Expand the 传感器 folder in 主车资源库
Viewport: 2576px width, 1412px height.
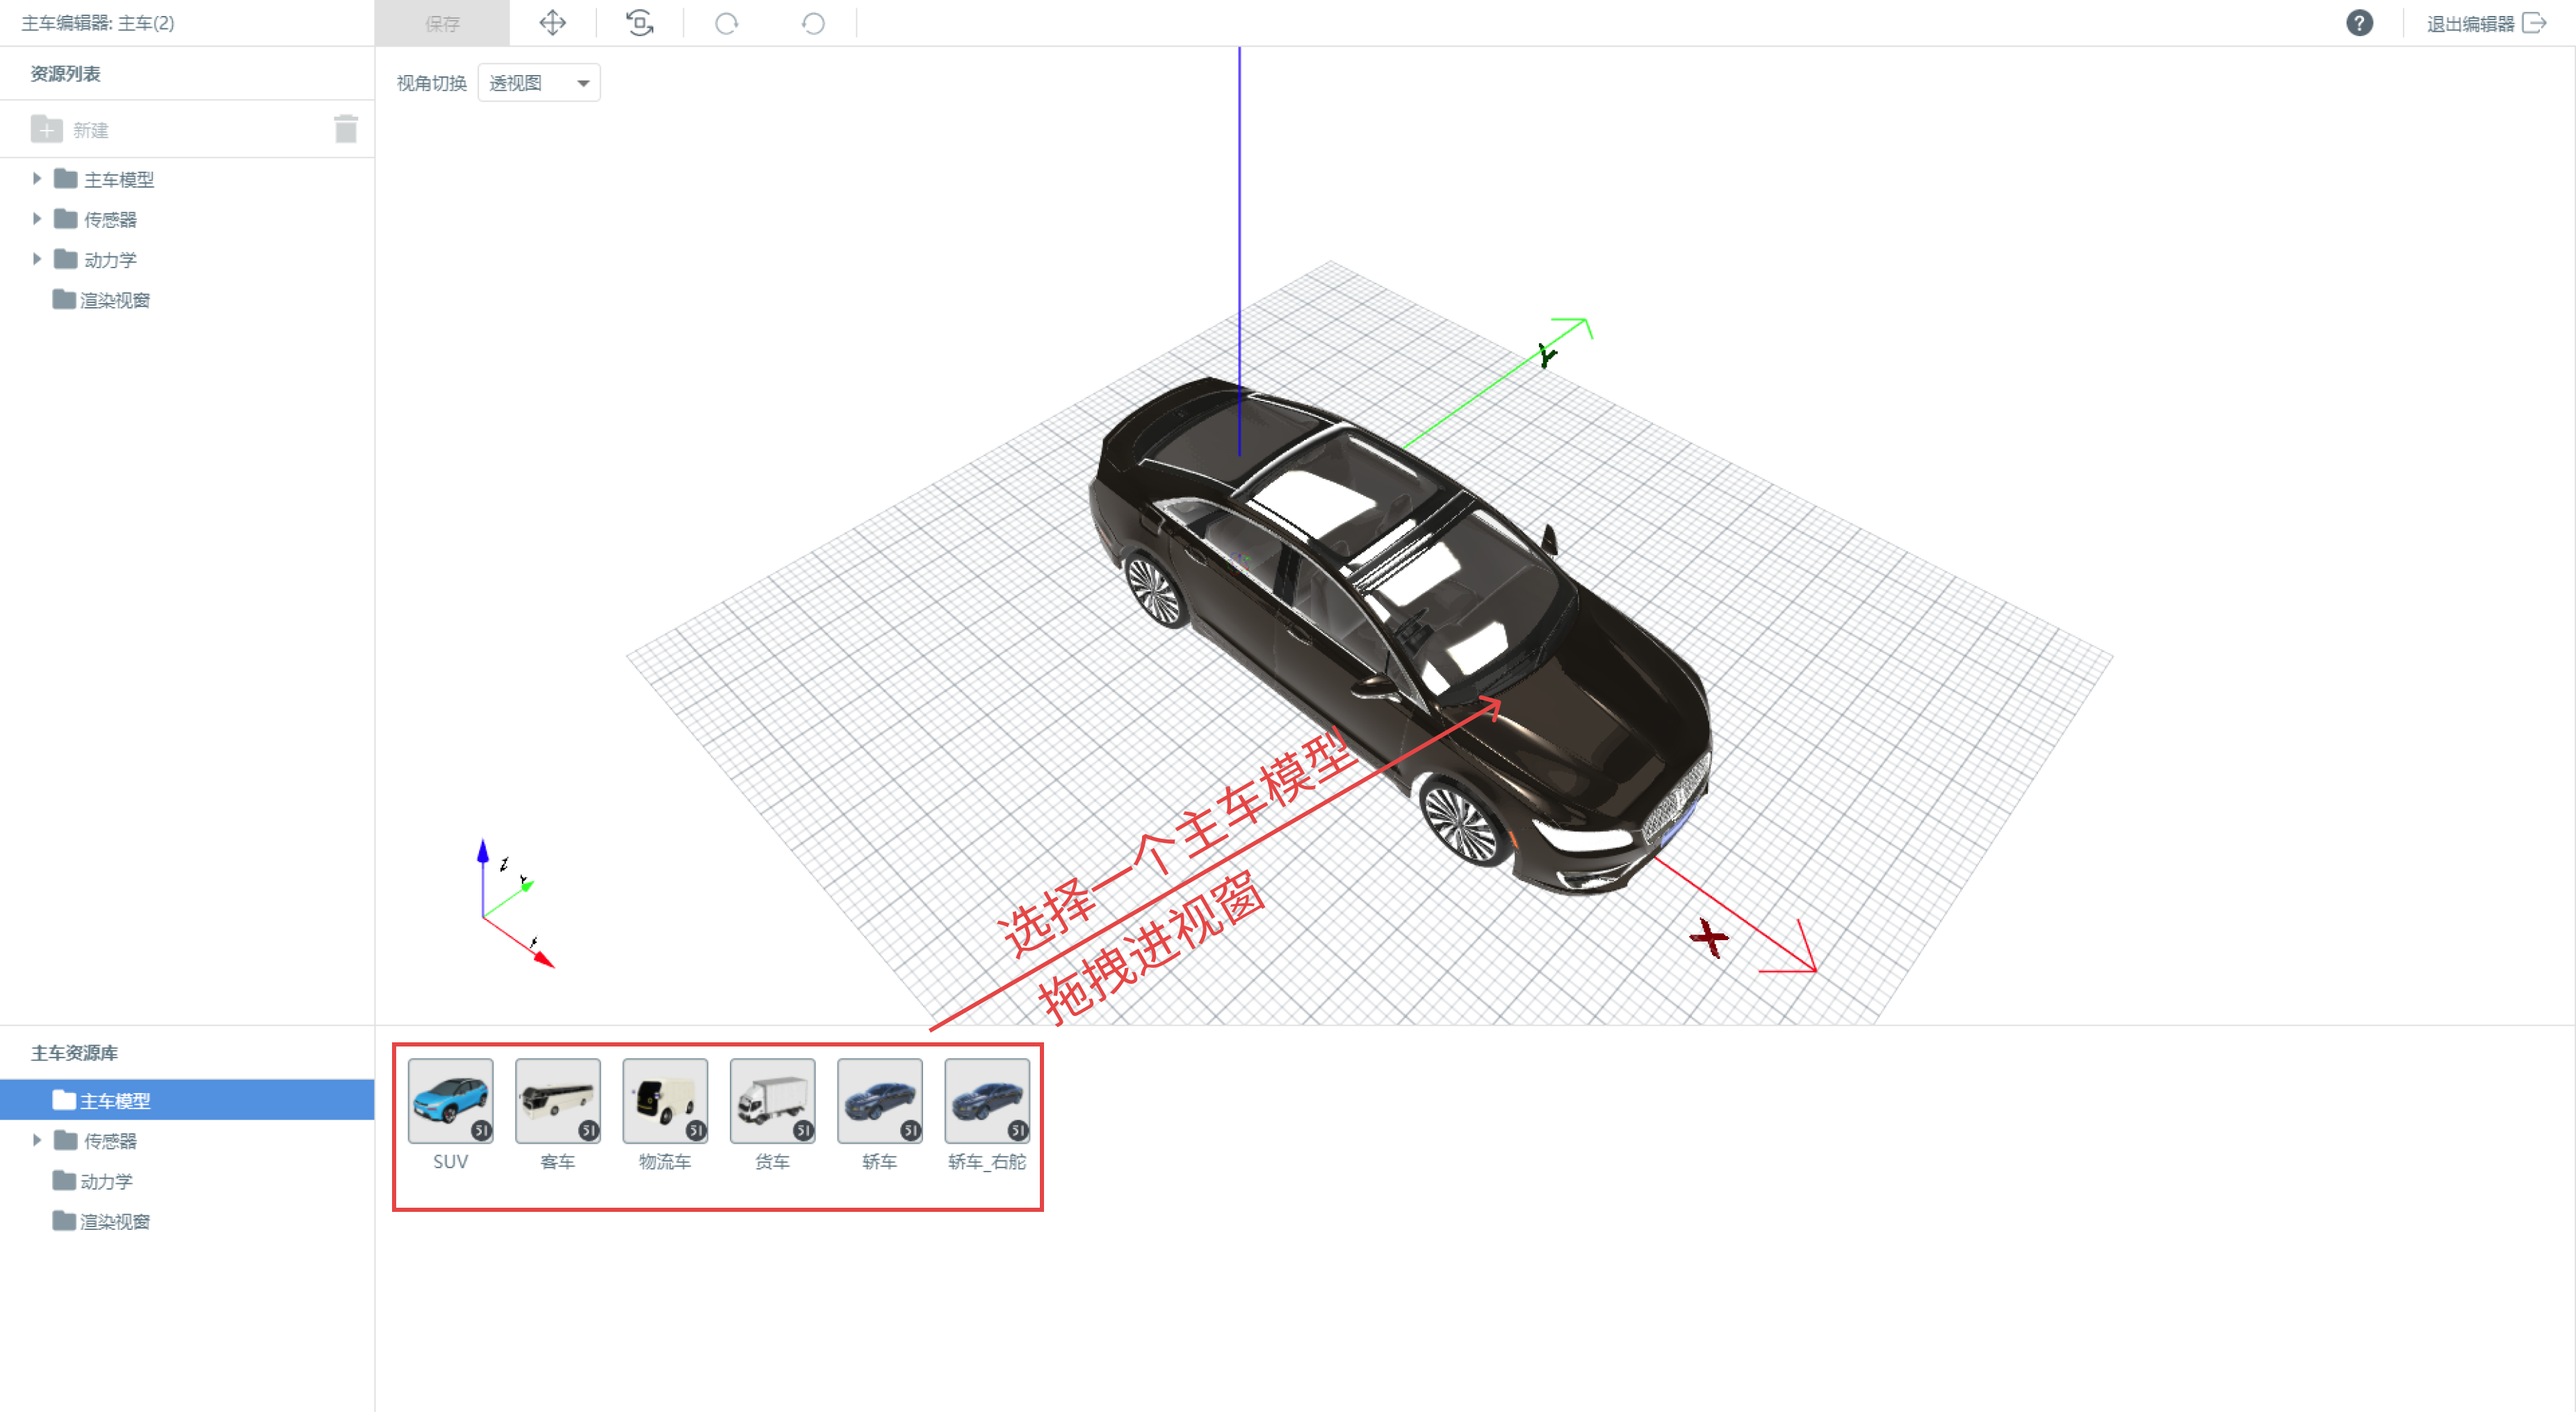click(37, 1140)
